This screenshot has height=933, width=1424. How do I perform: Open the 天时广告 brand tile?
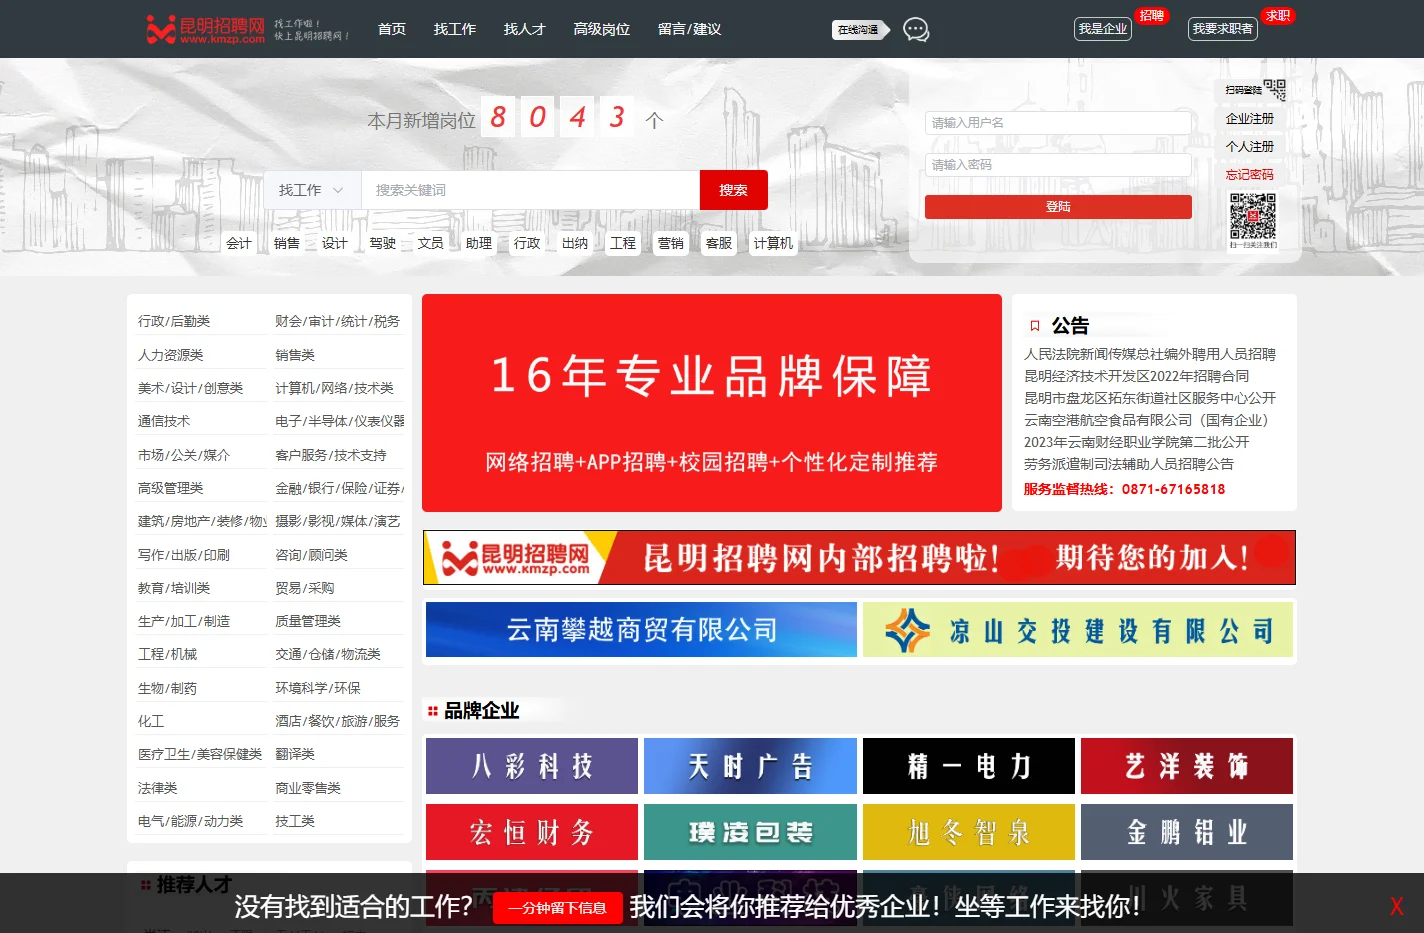pos(750,766)
